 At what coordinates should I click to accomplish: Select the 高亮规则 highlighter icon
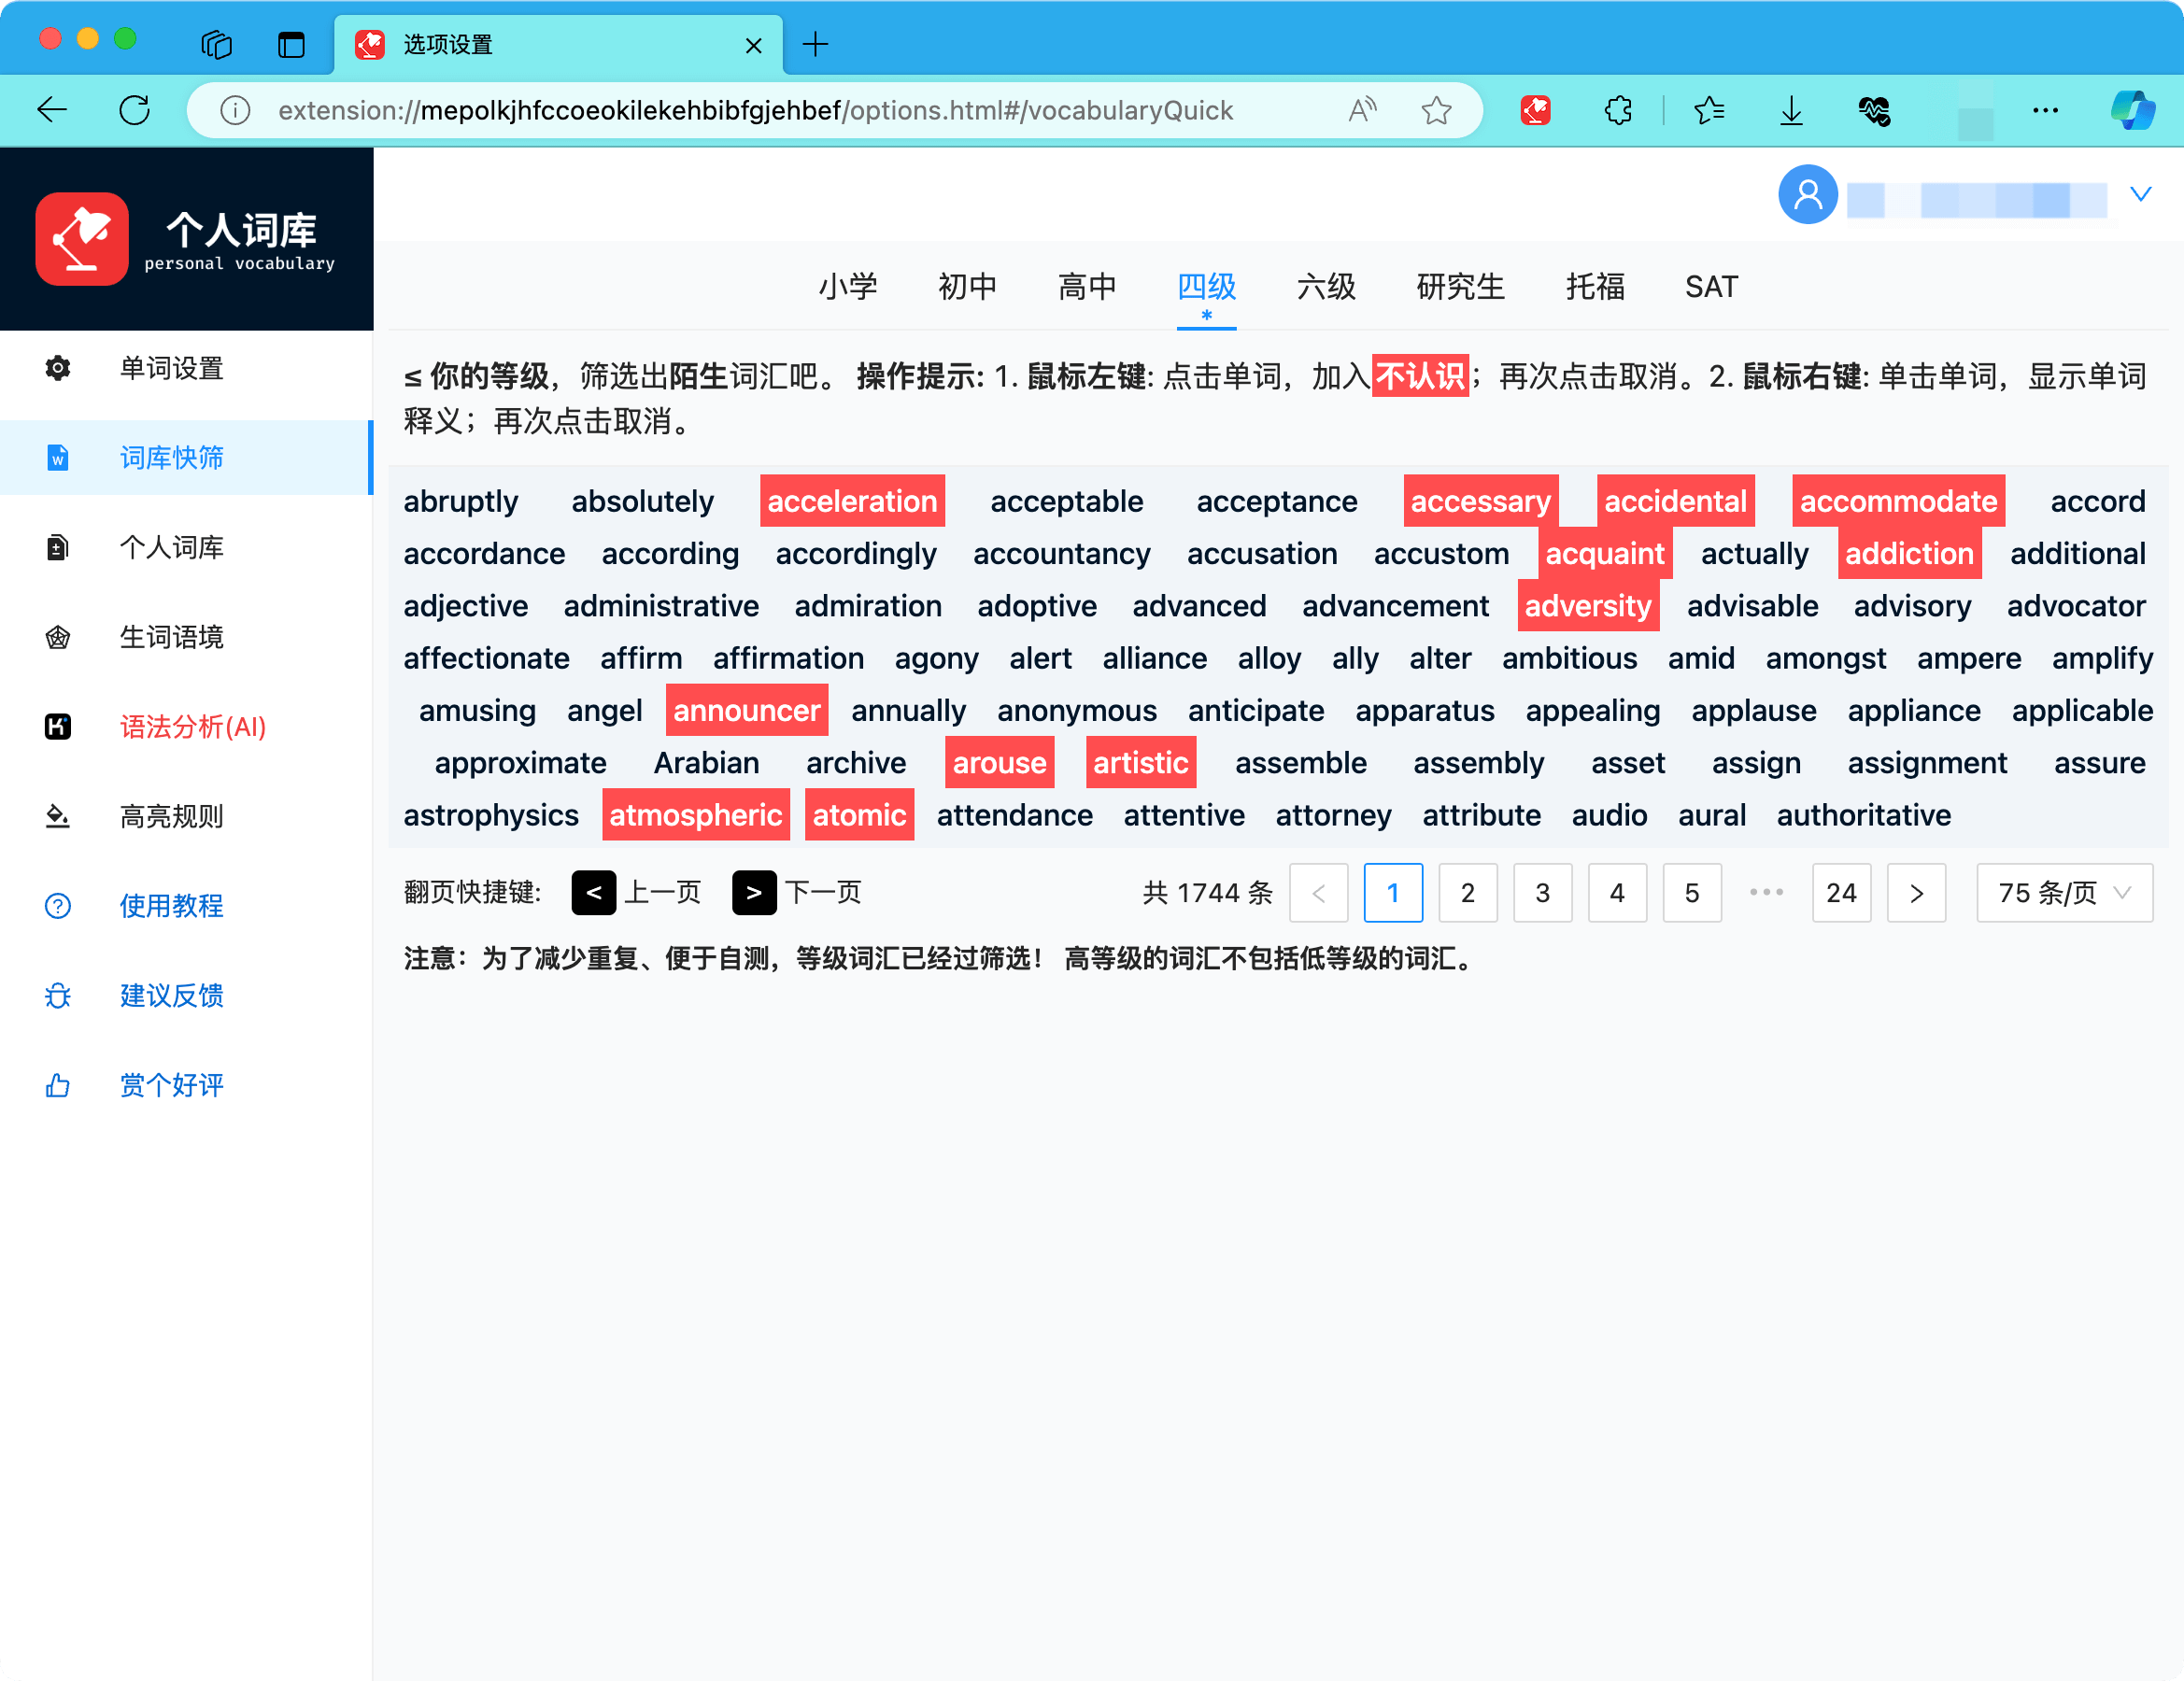pyautogui.click(x=58, y=816)
